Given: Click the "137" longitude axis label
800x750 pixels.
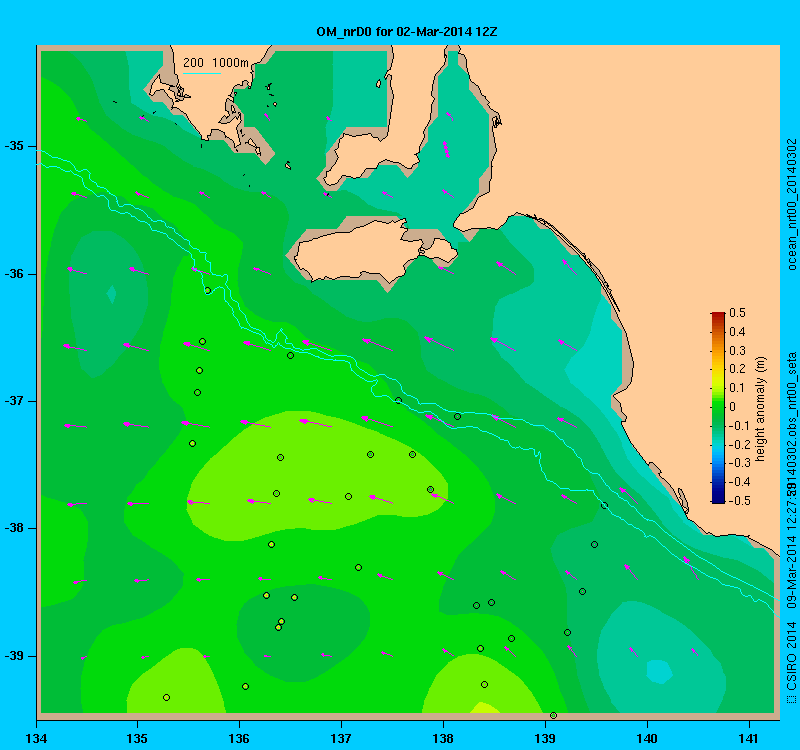Looking at the screenshot, I should pyautogui.click(x=341, y=738).
